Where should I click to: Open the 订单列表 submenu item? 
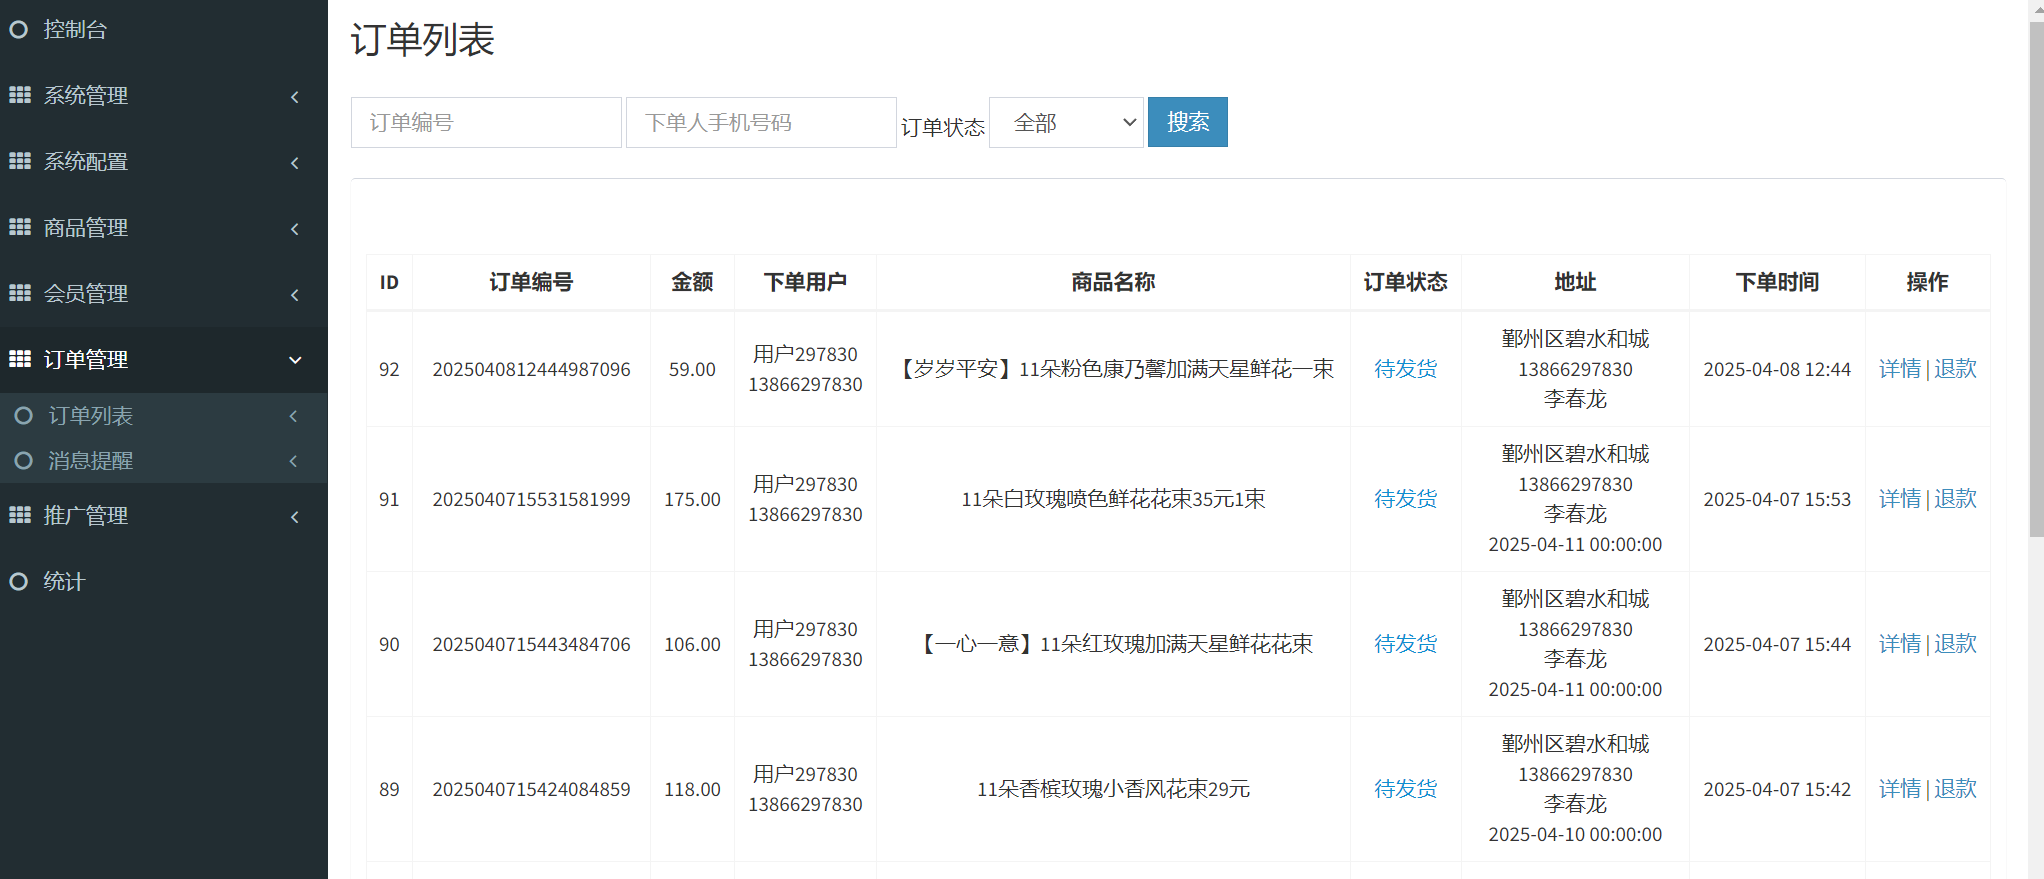91,415
